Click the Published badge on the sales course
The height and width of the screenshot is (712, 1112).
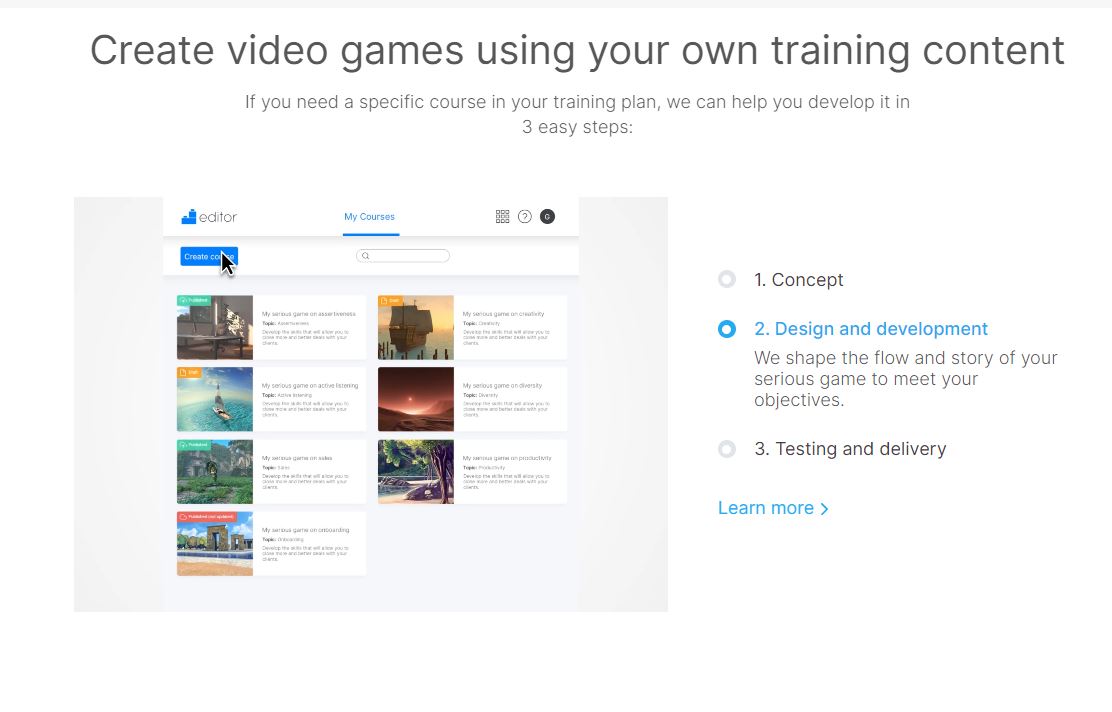pyautogui.click(x=193, y=444)
